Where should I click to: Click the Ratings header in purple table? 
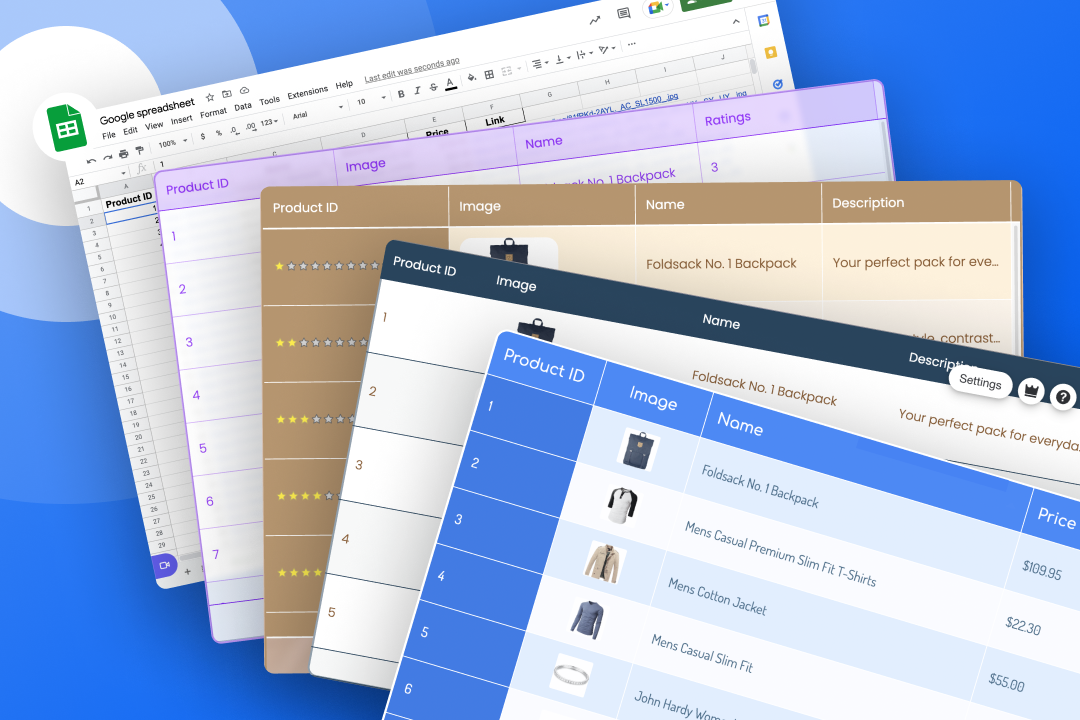coord(727,119)
